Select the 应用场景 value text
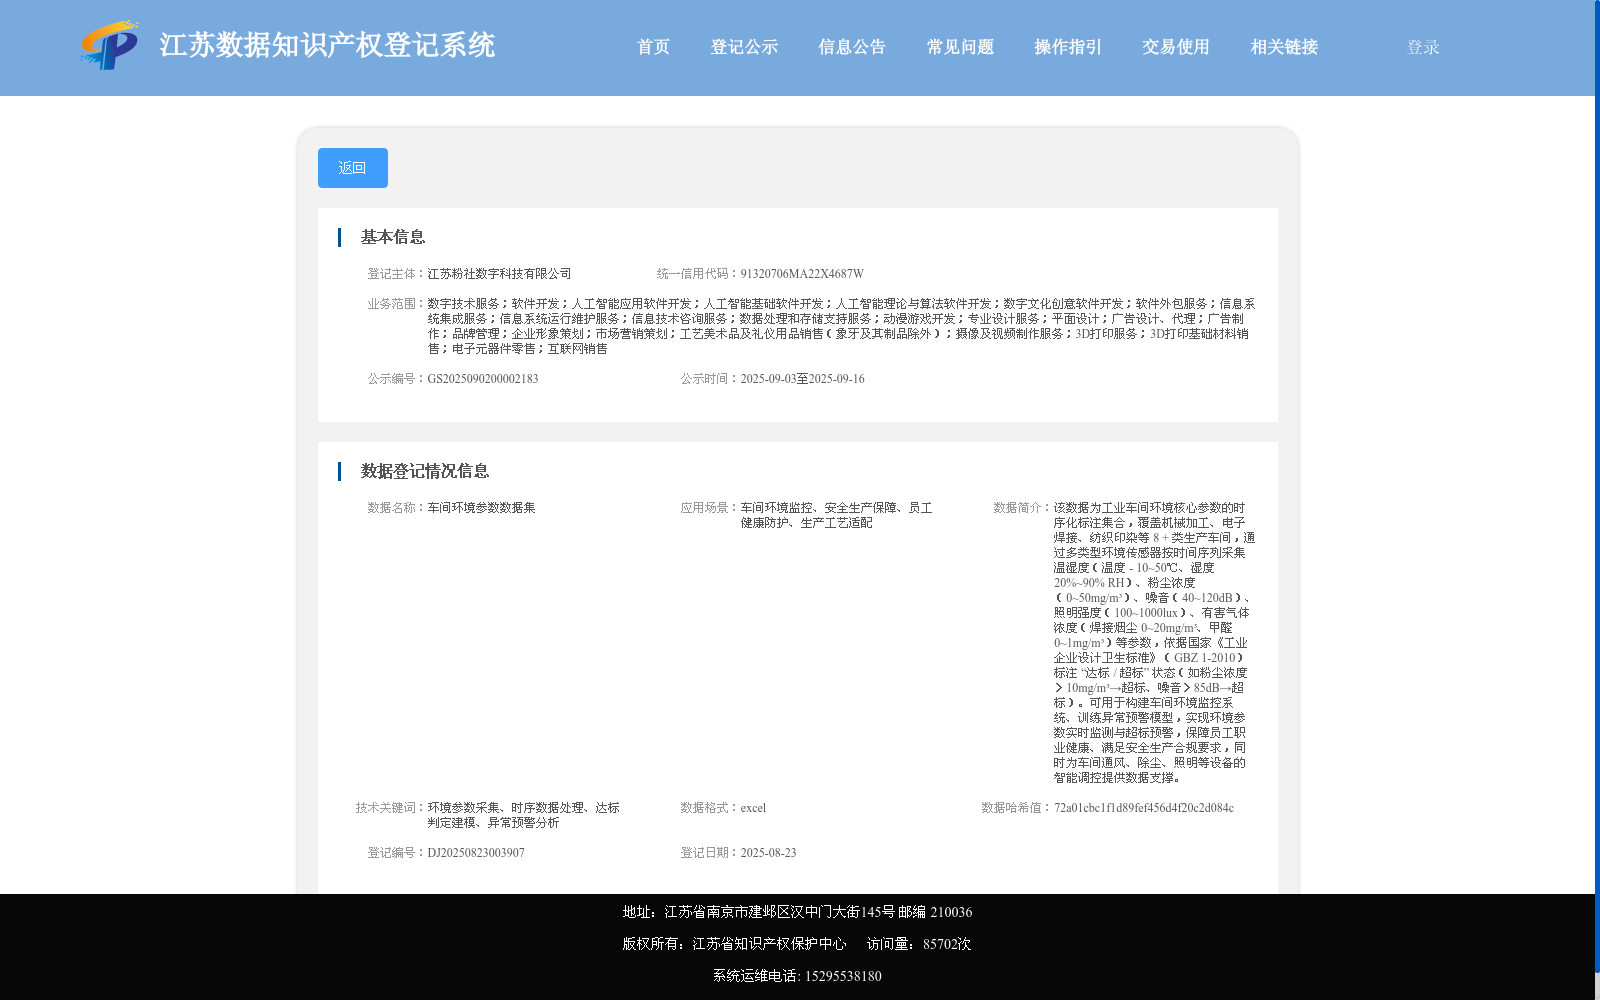 (836, 515)
